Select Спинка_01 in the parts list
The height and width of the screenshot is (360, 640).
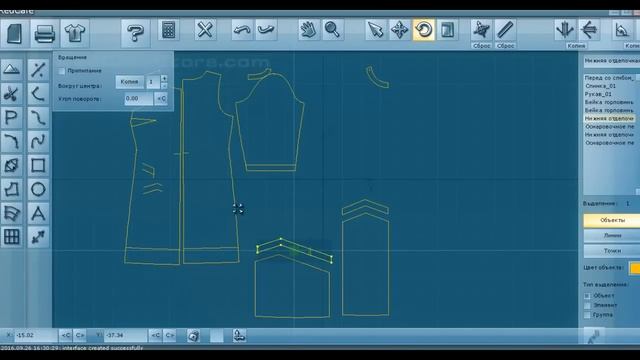click(x=600, y=86)
